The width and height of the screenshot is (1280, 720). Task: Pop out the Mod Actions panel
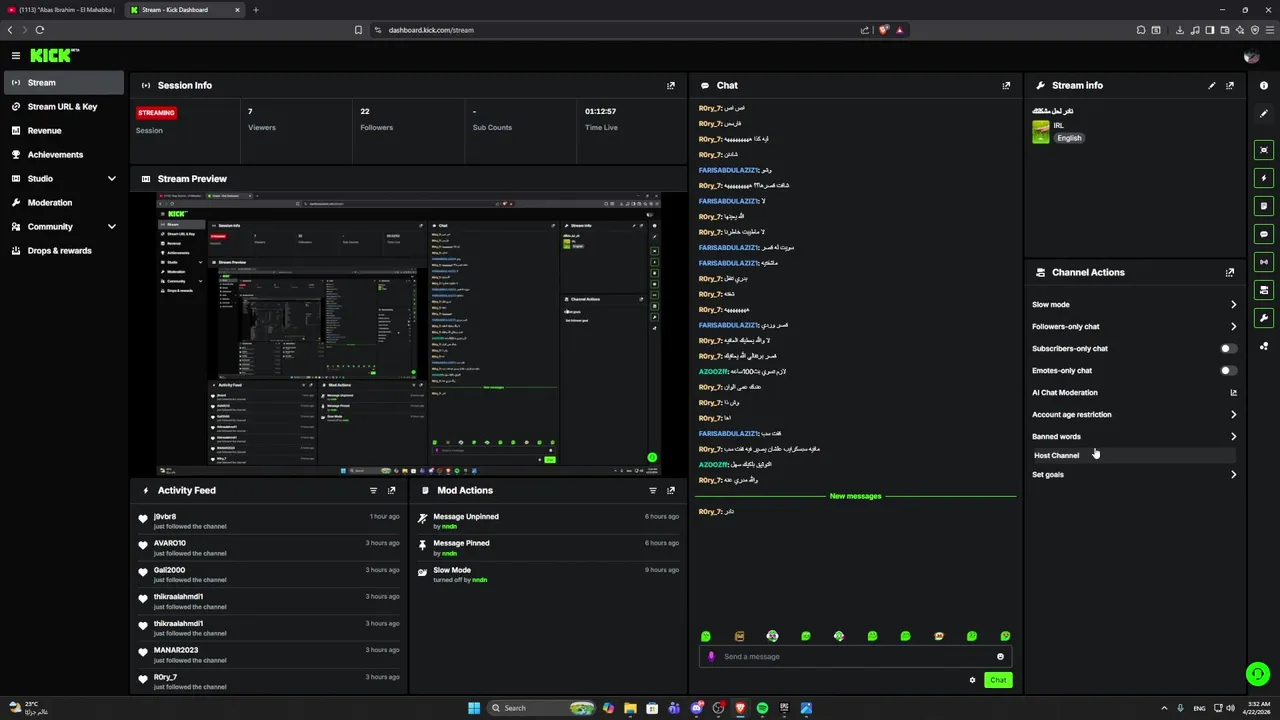coord(671,491)
